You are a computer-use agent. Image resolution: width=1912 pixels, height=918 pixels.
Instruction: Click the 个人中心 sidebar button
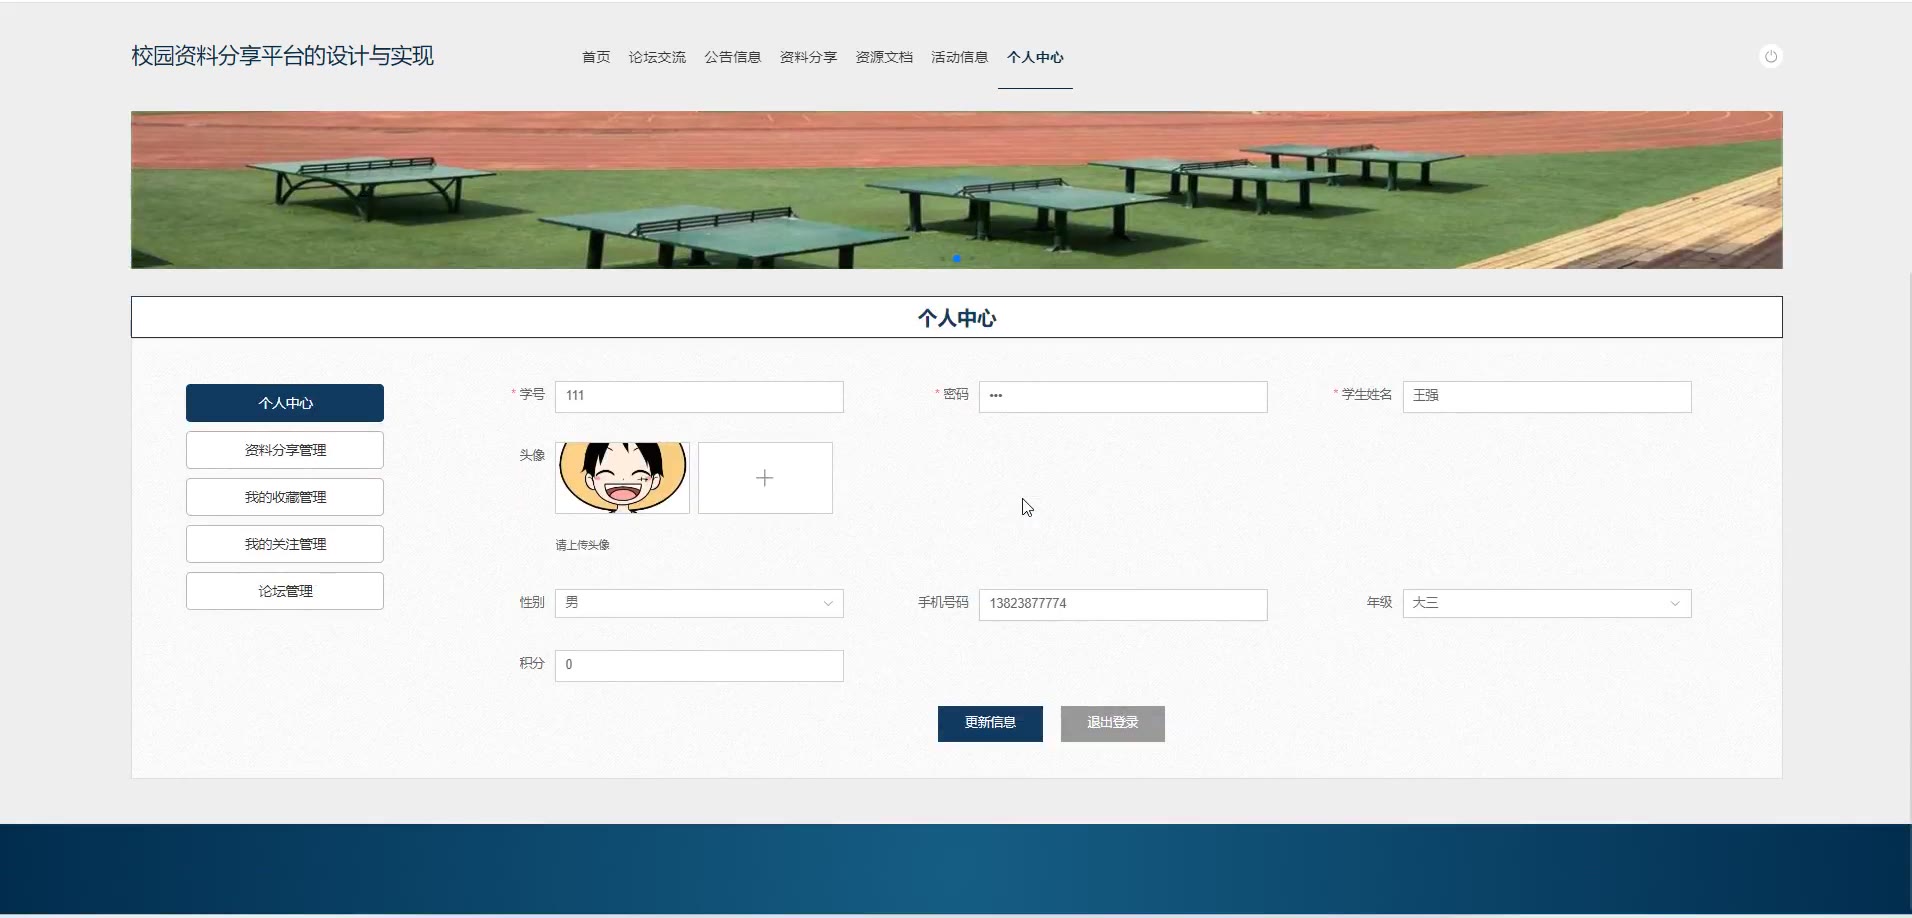[285, 403]
